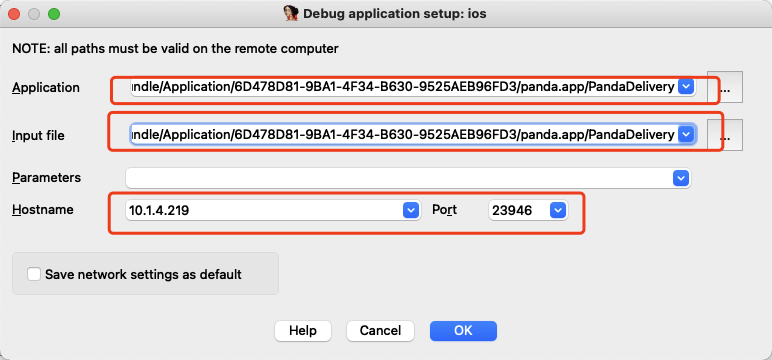Select the Hostname field showing 10.1.4.219
772x360 pixels.
(264, 210)
